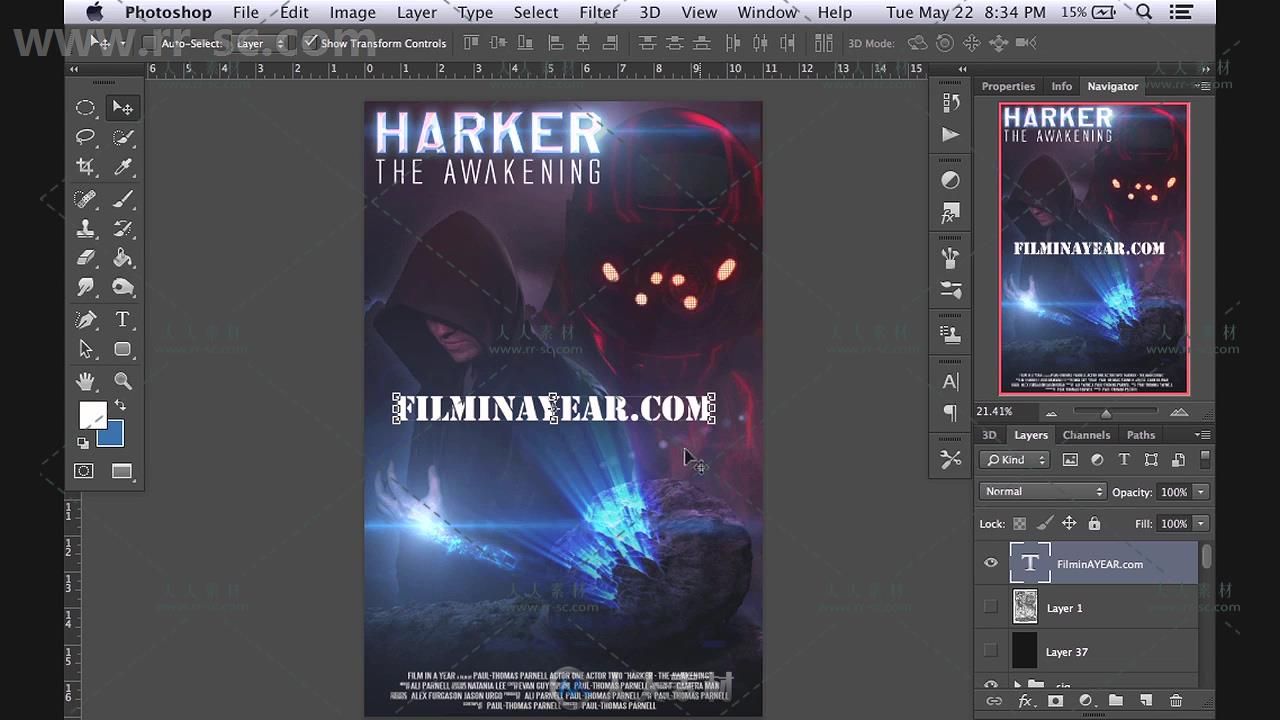This screenshot has height=720, width=1280.
Task: Switch to the Properties tab
Action: 1008,86
